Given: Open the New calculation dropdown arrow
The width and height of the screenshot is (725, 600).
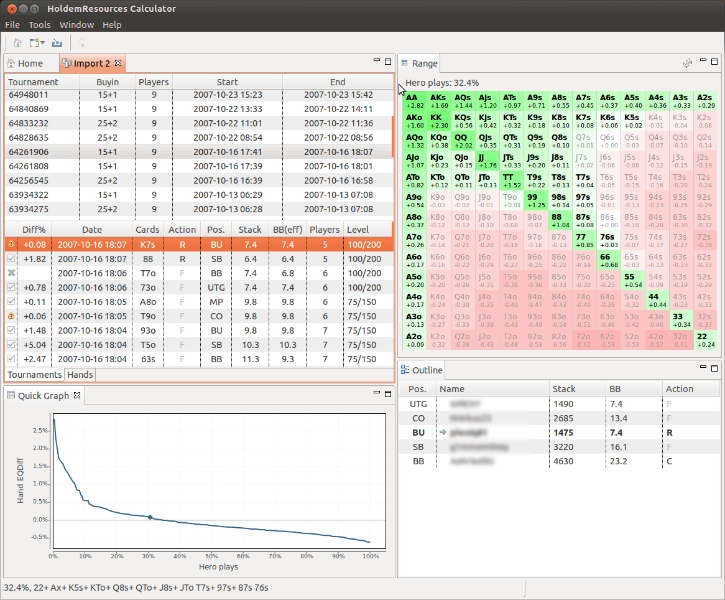Looking at the screenshot, I should 43,43.
